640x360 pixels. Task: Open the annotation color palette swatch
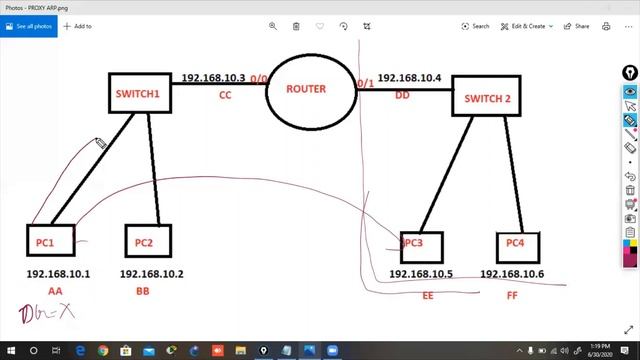click(x=630, y=253)
